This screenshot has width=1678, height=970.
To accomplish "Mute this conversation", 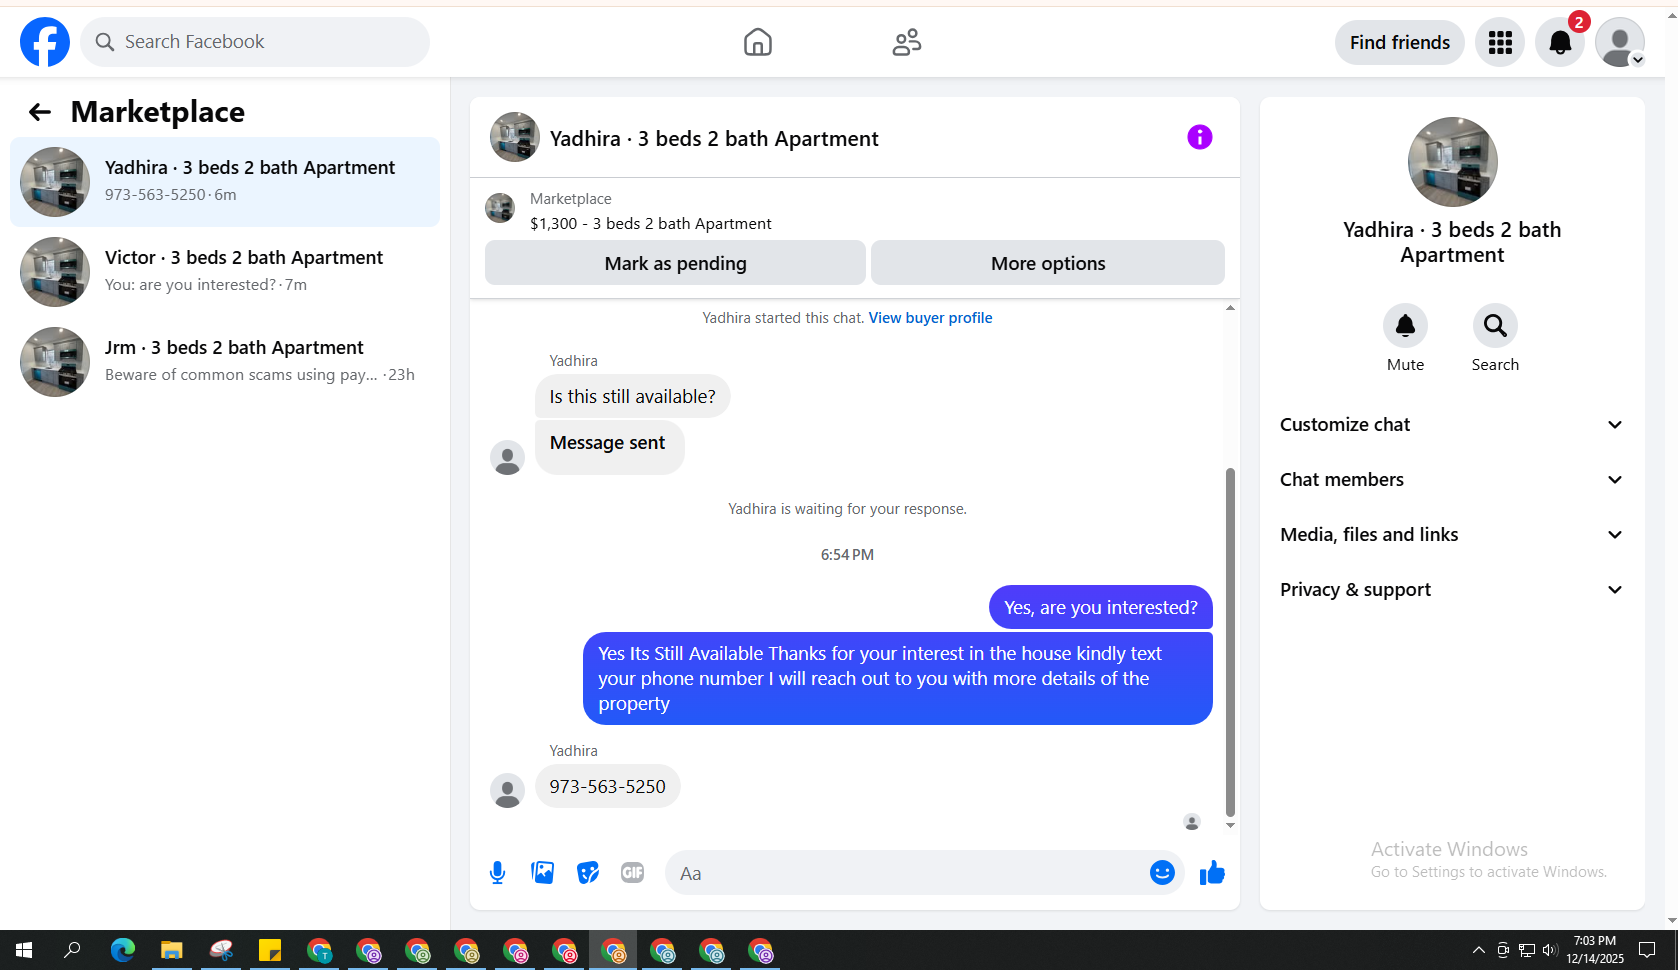I will click(x=1405, y=326).
